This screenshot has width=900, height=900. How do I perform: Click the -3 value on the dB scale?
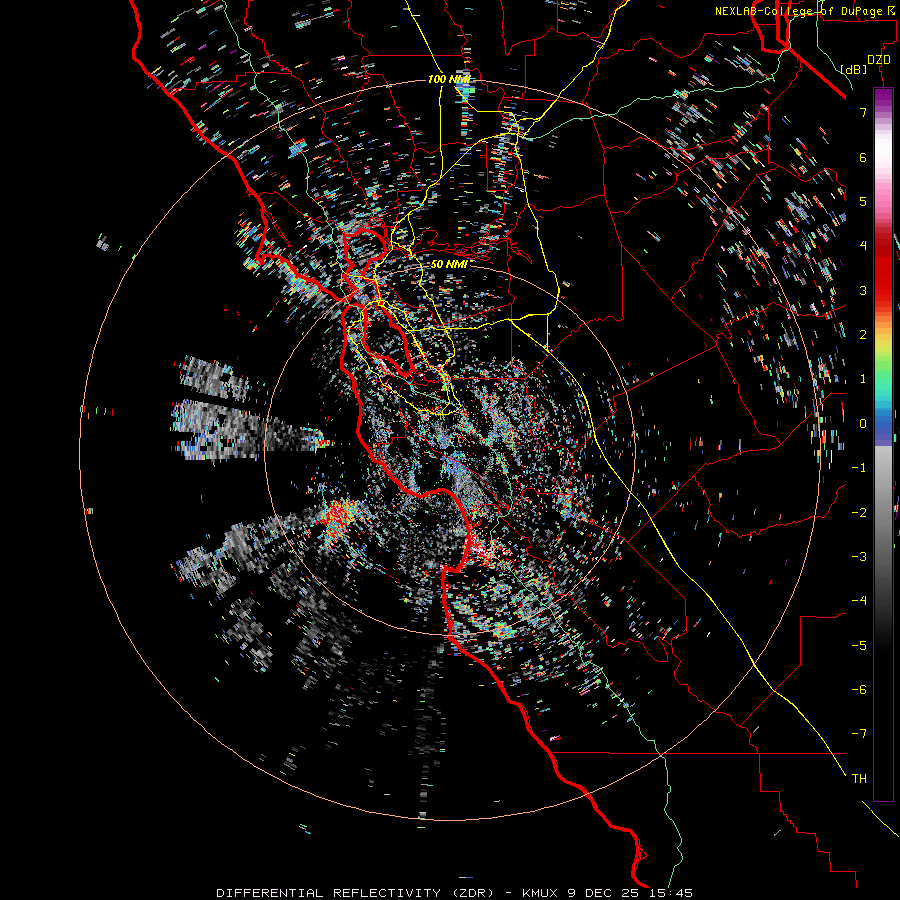click(859, 556)
